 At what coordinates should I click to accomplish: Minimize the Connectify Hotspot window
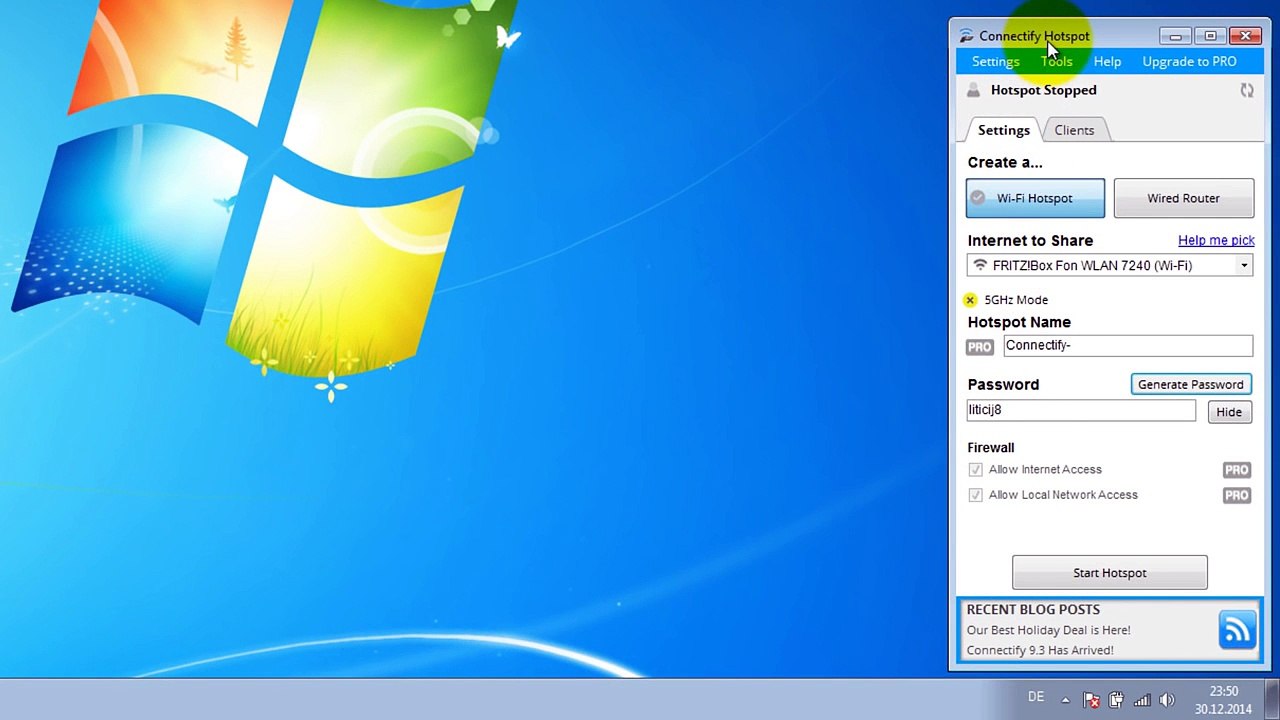point(1175,36)
